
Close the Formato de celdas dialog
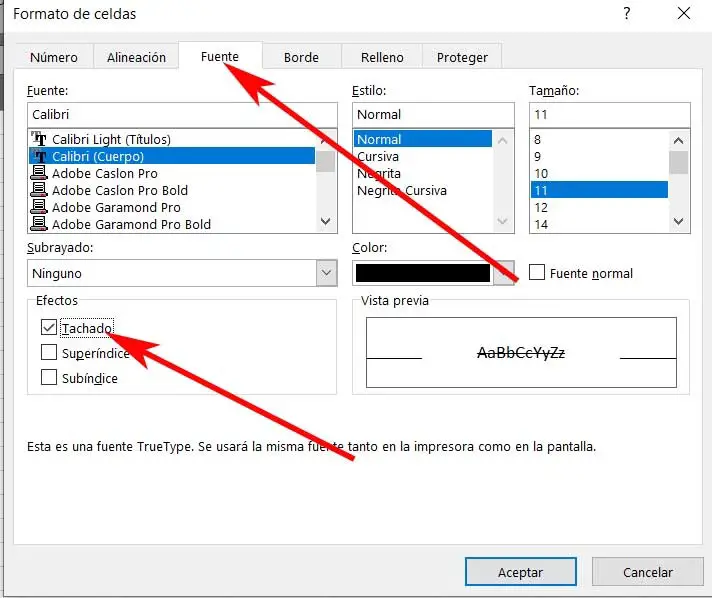[684, 13]
